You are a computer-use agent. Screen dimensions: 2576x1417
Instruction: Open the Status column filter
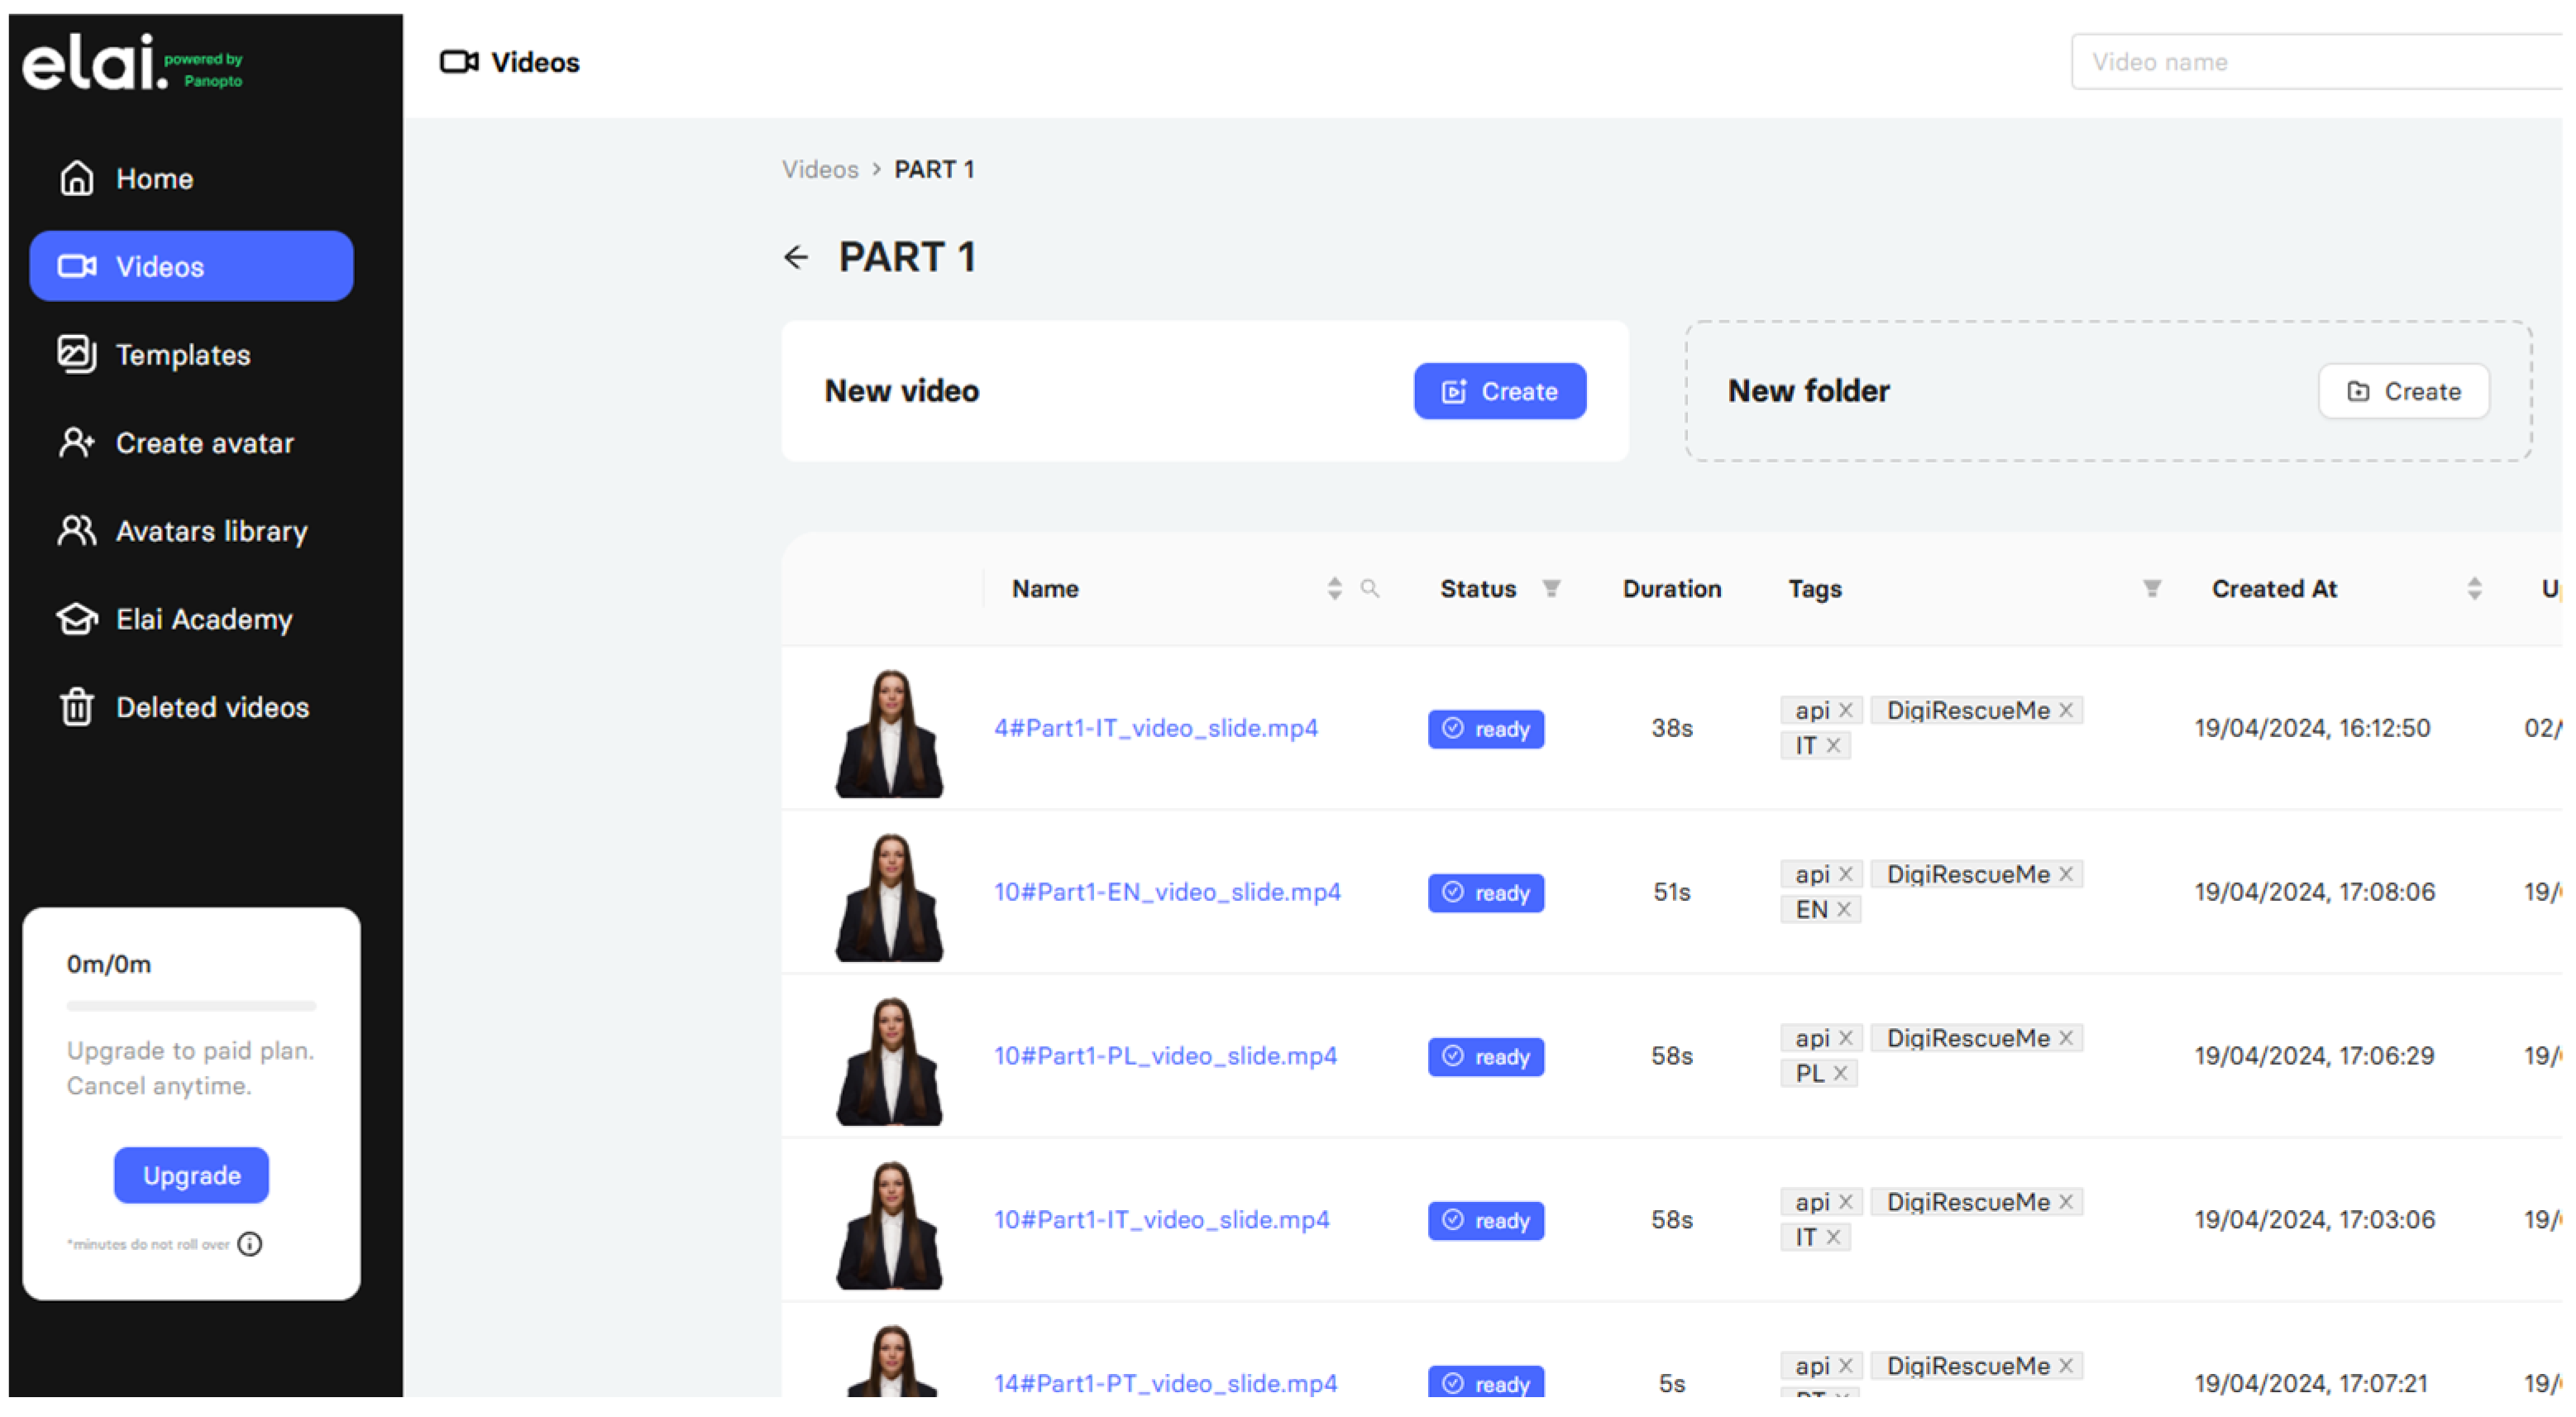pos(1551,588)
